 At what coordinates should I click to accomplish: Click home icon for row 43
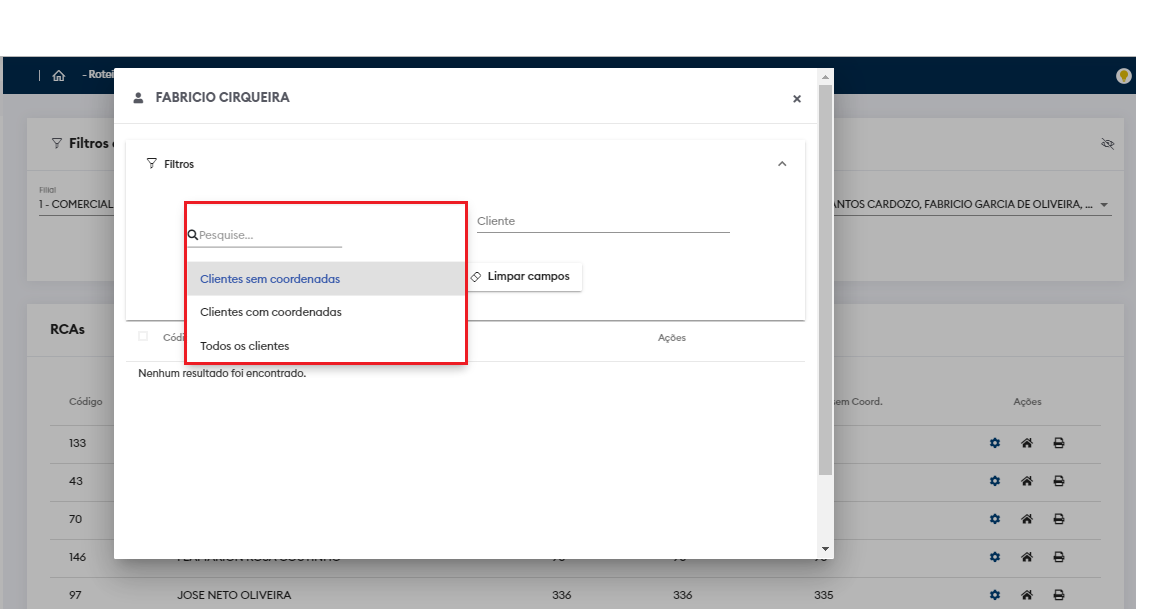(x=1027, y=481)
